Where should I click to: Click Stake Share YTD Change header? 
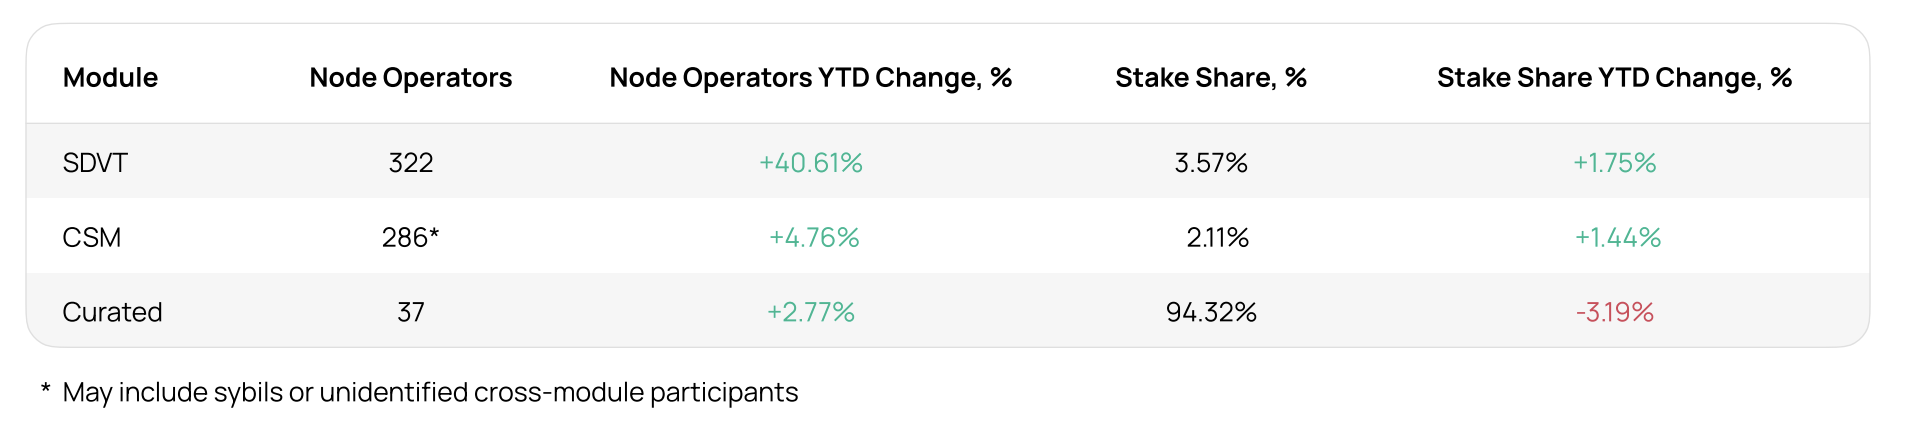(x=1614, y=78)
